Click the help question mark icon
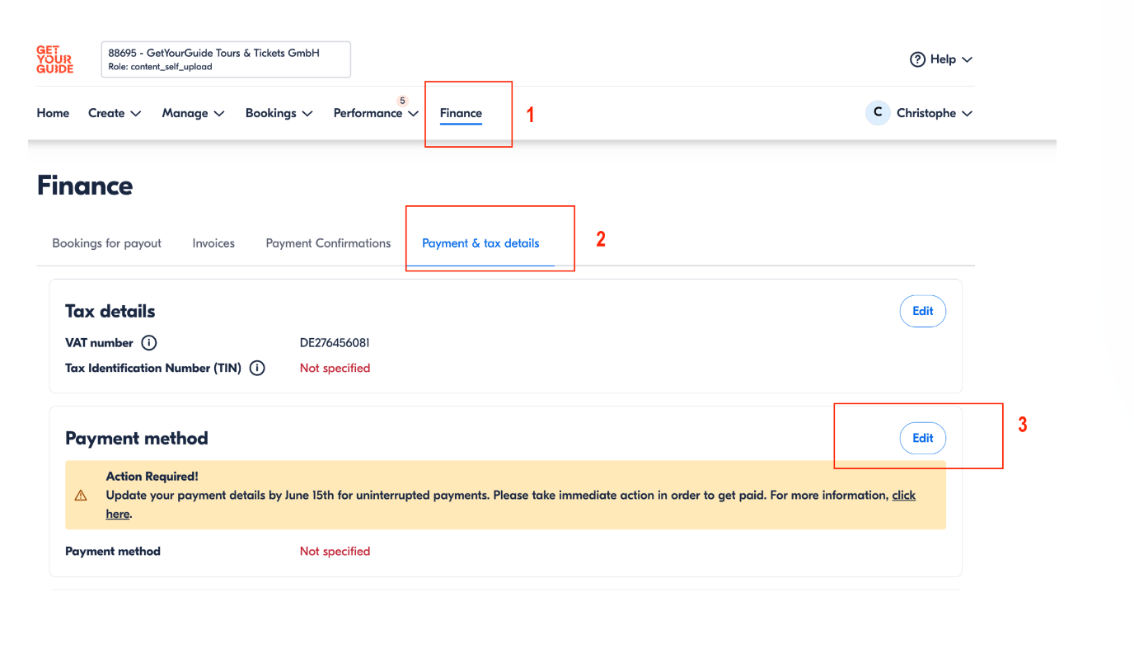This screenshot has width=1134, height=658. click(x=917, y=60)
